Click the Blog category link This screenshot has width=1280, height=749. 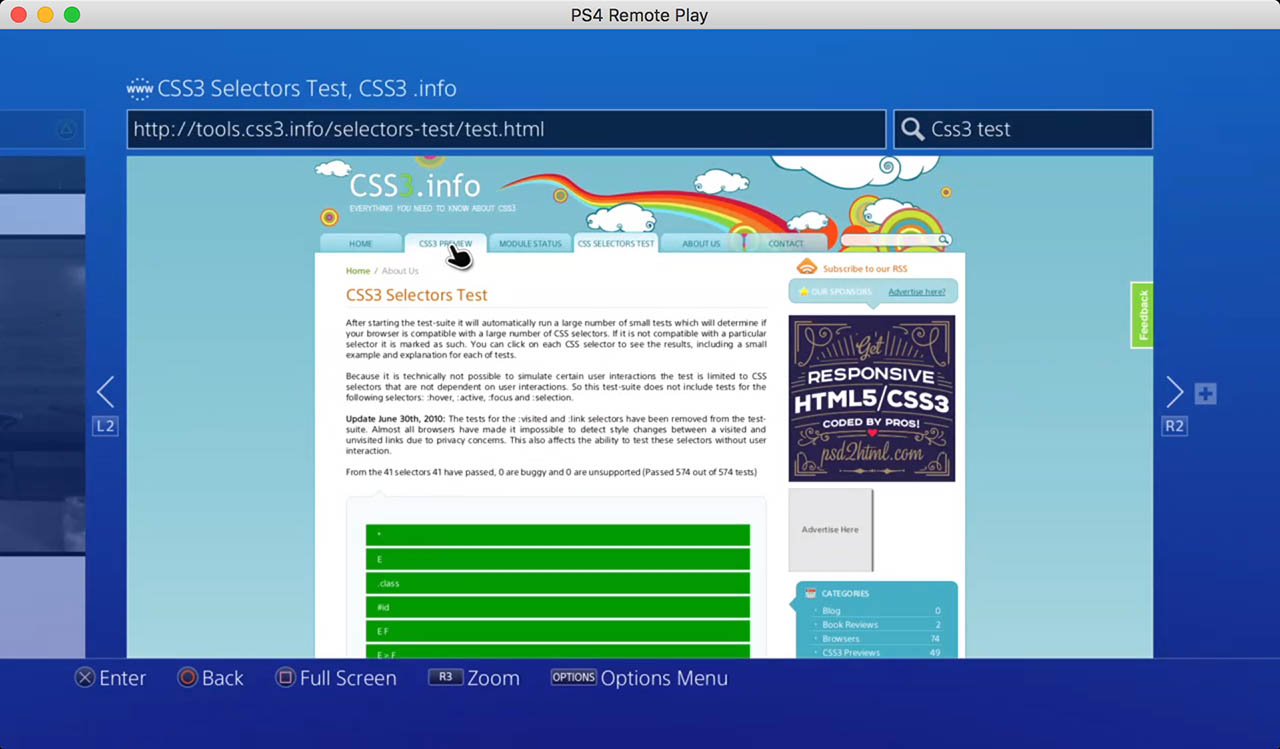831,611
